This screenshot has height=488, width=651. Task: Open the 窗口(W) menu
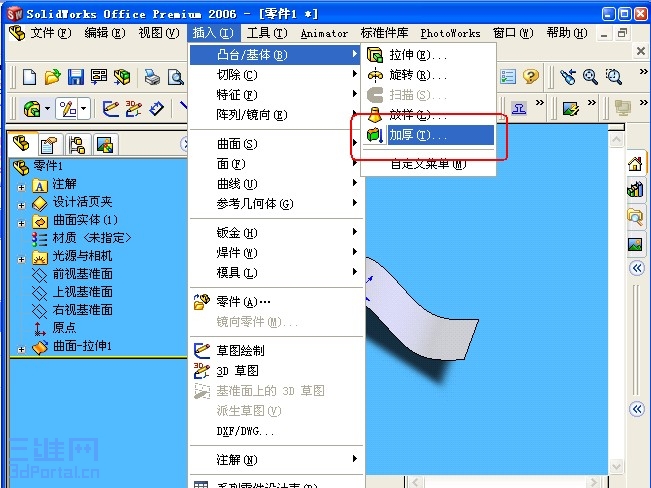pos(513,33)
